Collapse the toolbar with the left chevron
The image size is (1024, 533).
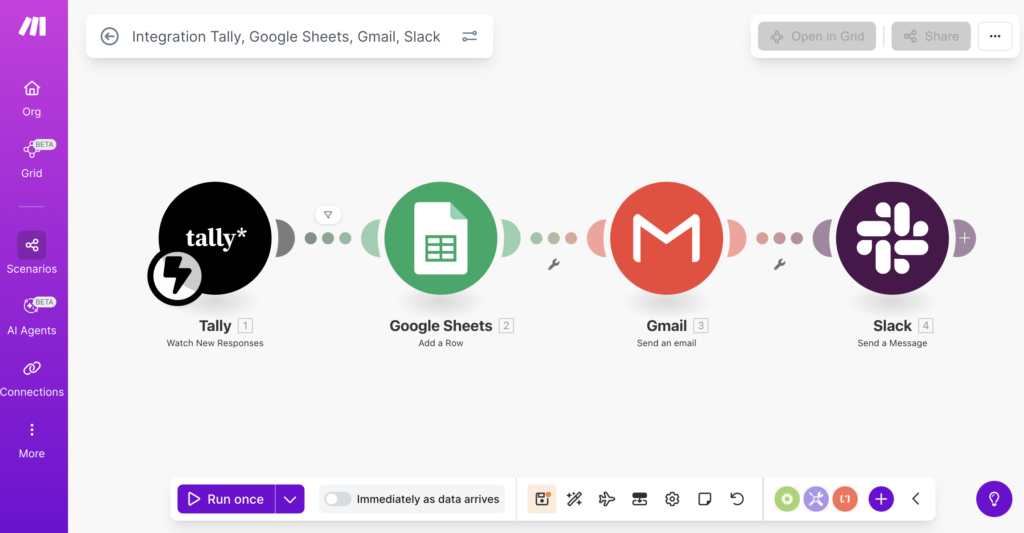click(x=915, y=499)
